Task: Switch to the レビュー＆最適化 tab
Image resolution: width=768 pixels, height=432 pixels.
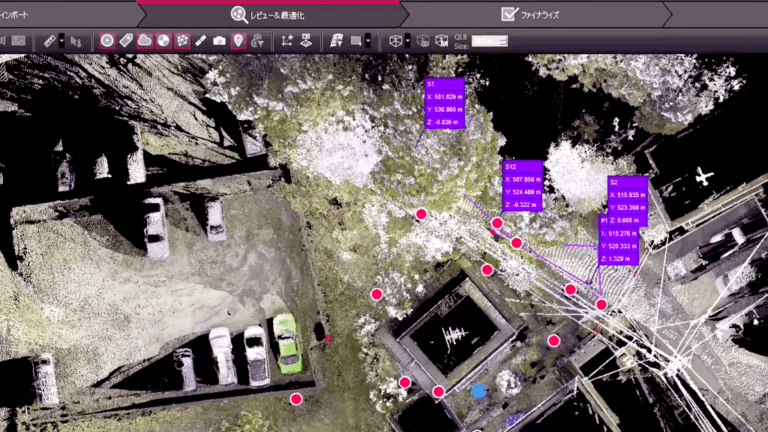Action: pyautogui.click(x=268, y=14)
